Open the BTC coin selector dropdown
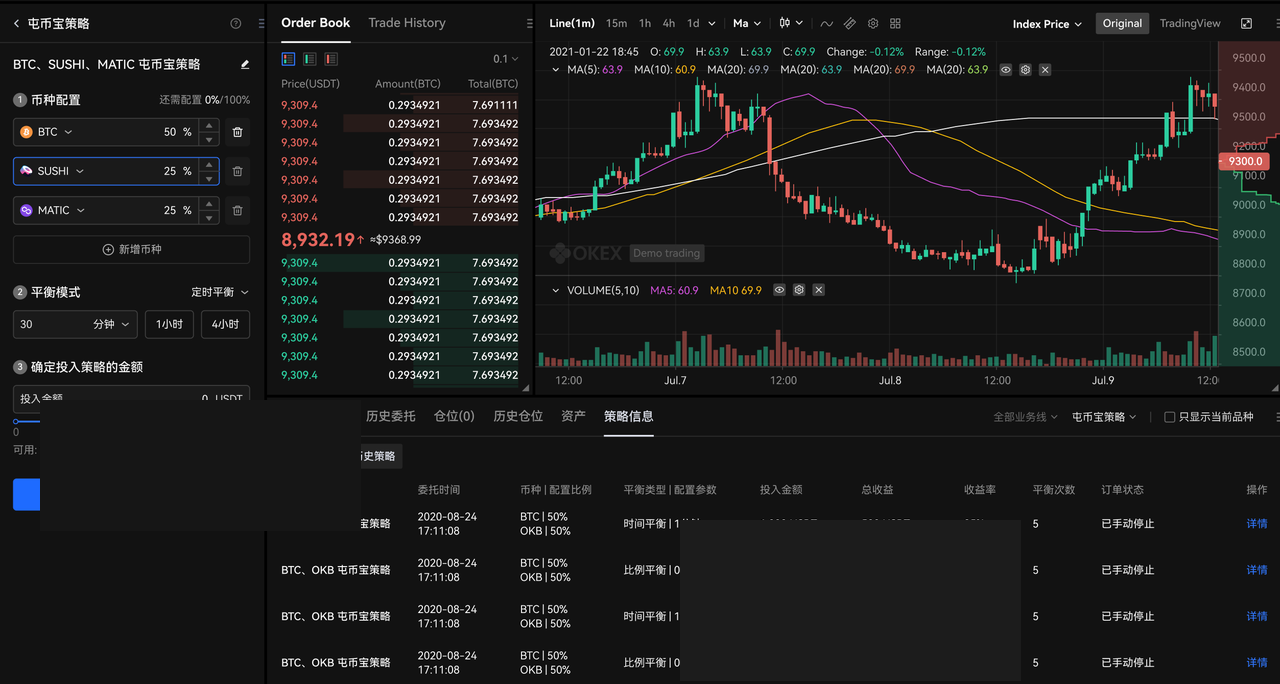1280x684 pixels. click(x=46, y=132)
